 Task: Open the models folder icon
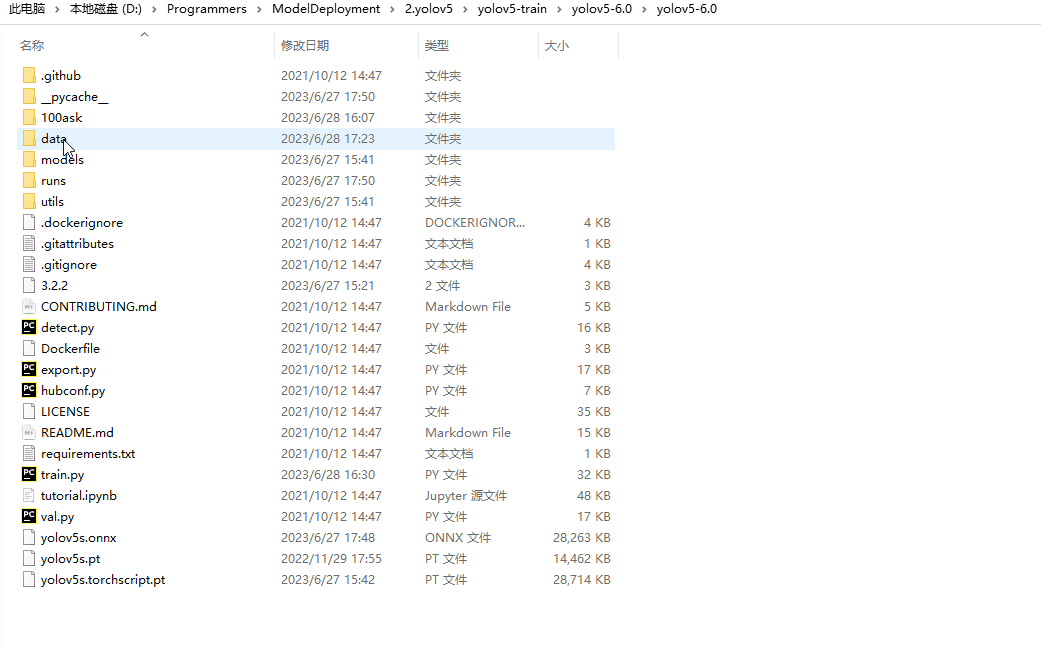(27, 159)
